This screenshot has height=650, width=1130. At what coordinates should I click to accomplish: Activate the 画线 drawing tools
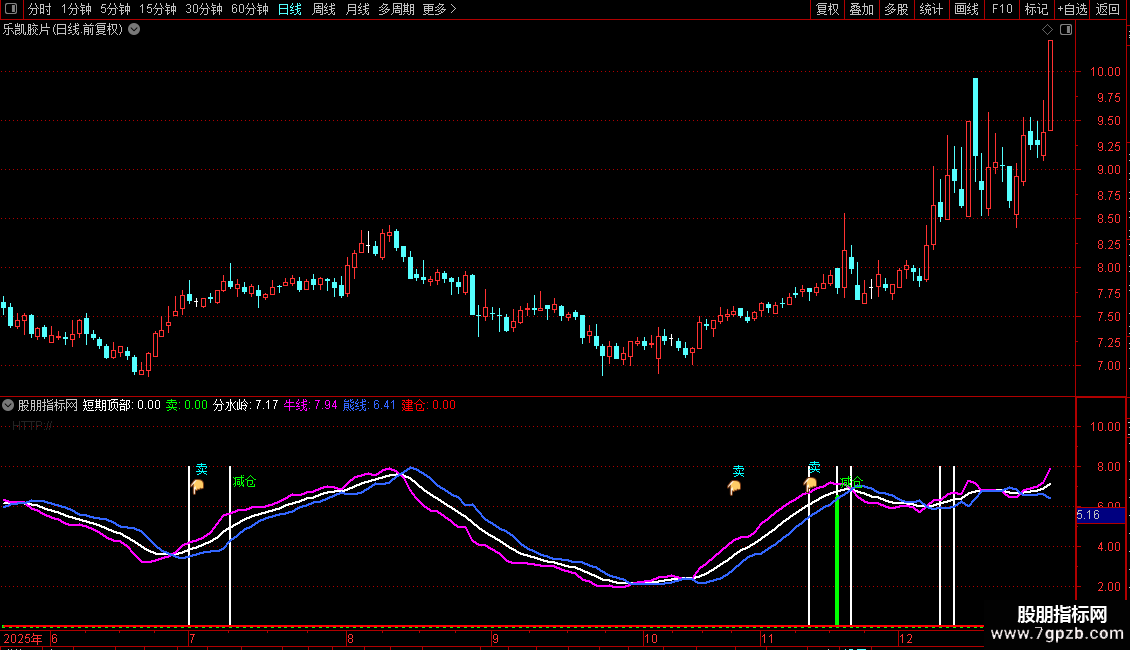(966, 9)
